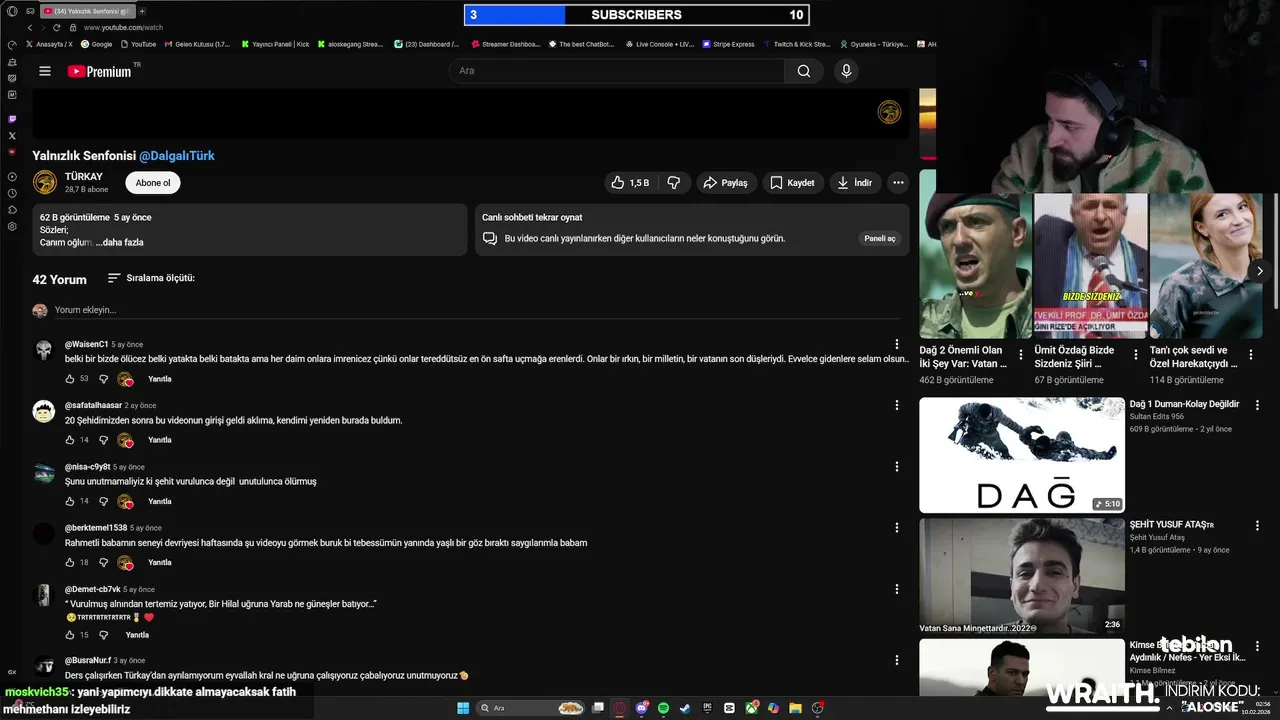Follow the @DalgalıTürk mention link
The width and height of the screenshot is (1280, 720).
point(177,156)
